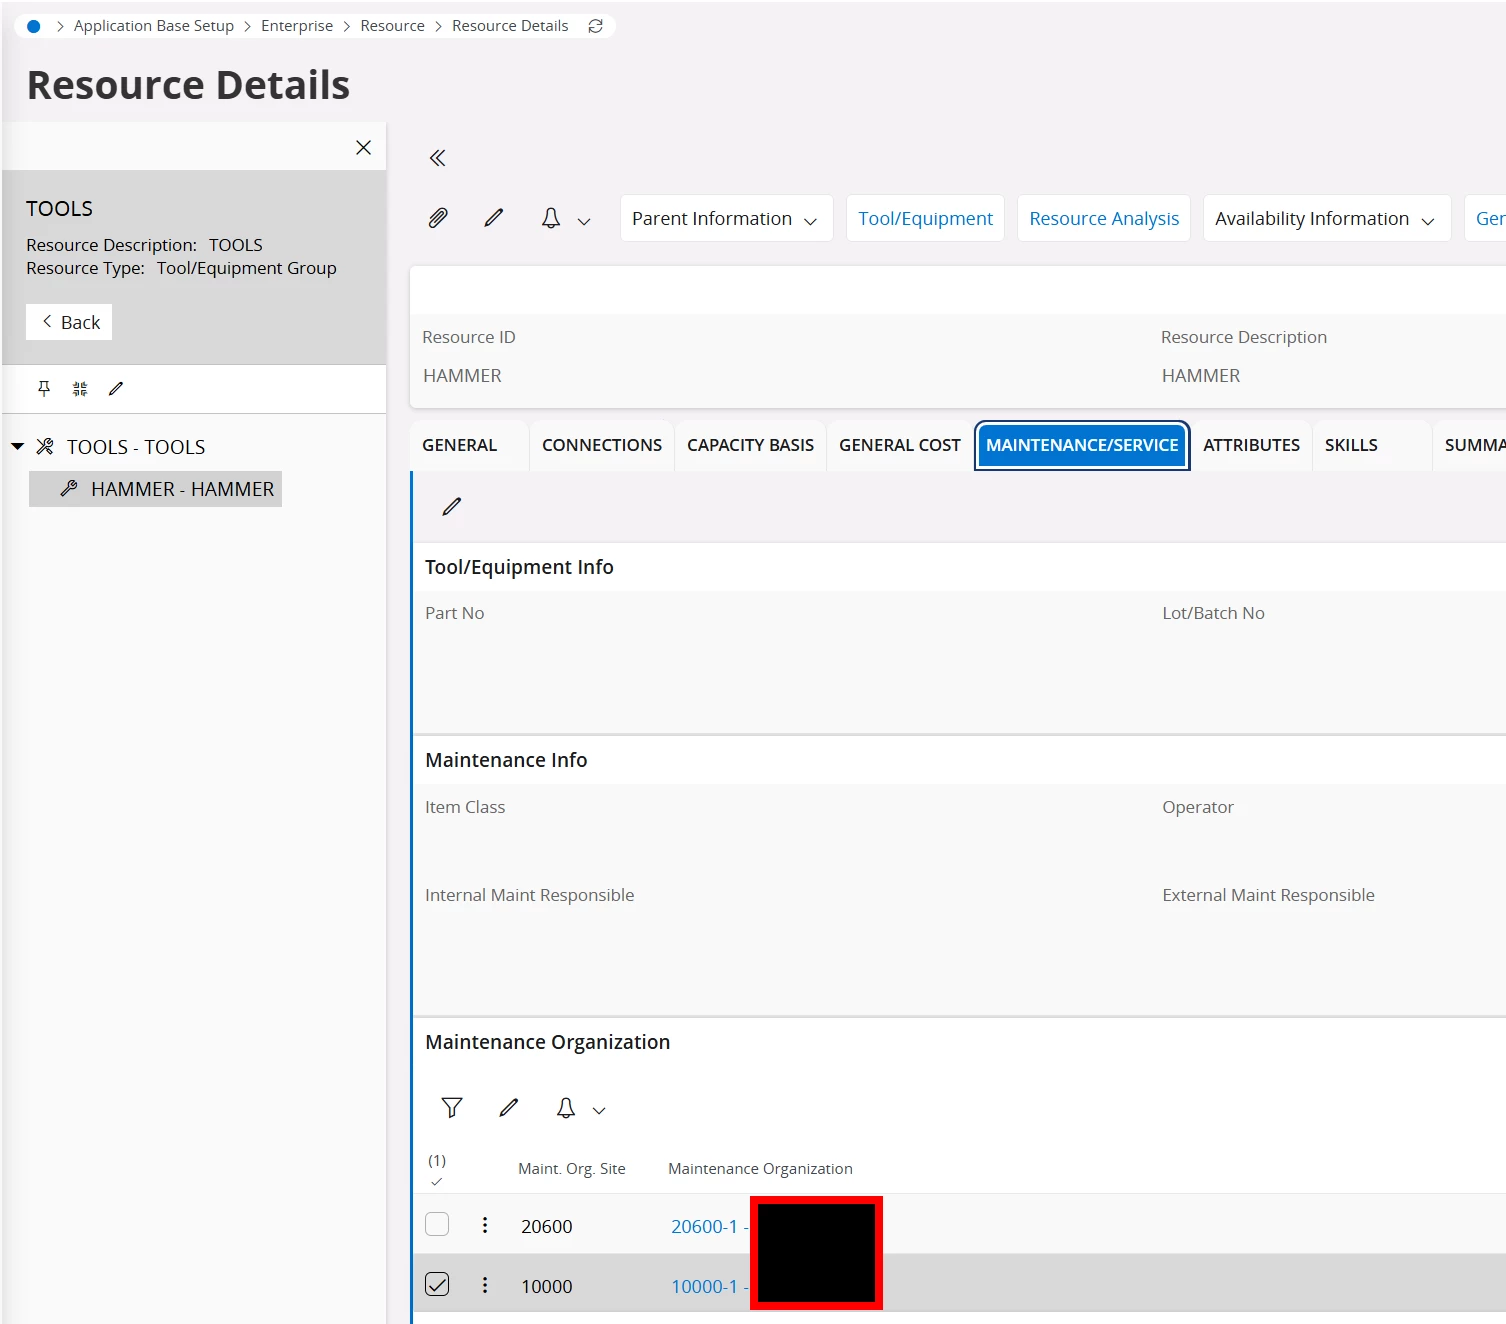Switch to the CAPACITY BASIS tab

750,445
